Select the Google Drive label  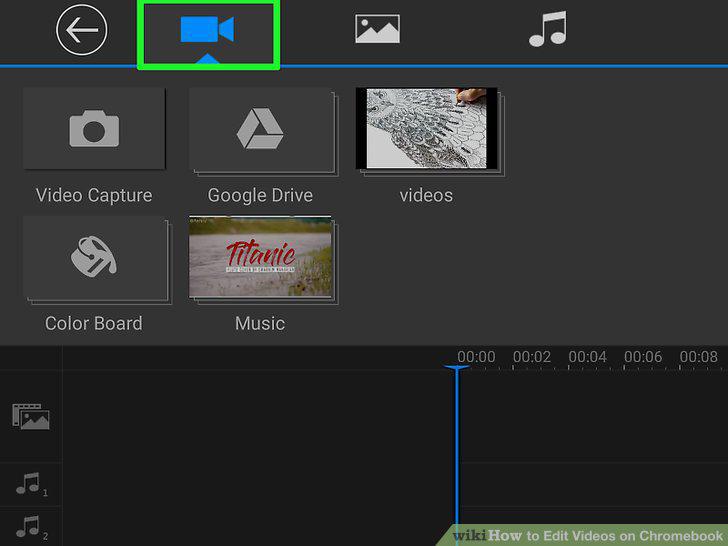(260, 195)
